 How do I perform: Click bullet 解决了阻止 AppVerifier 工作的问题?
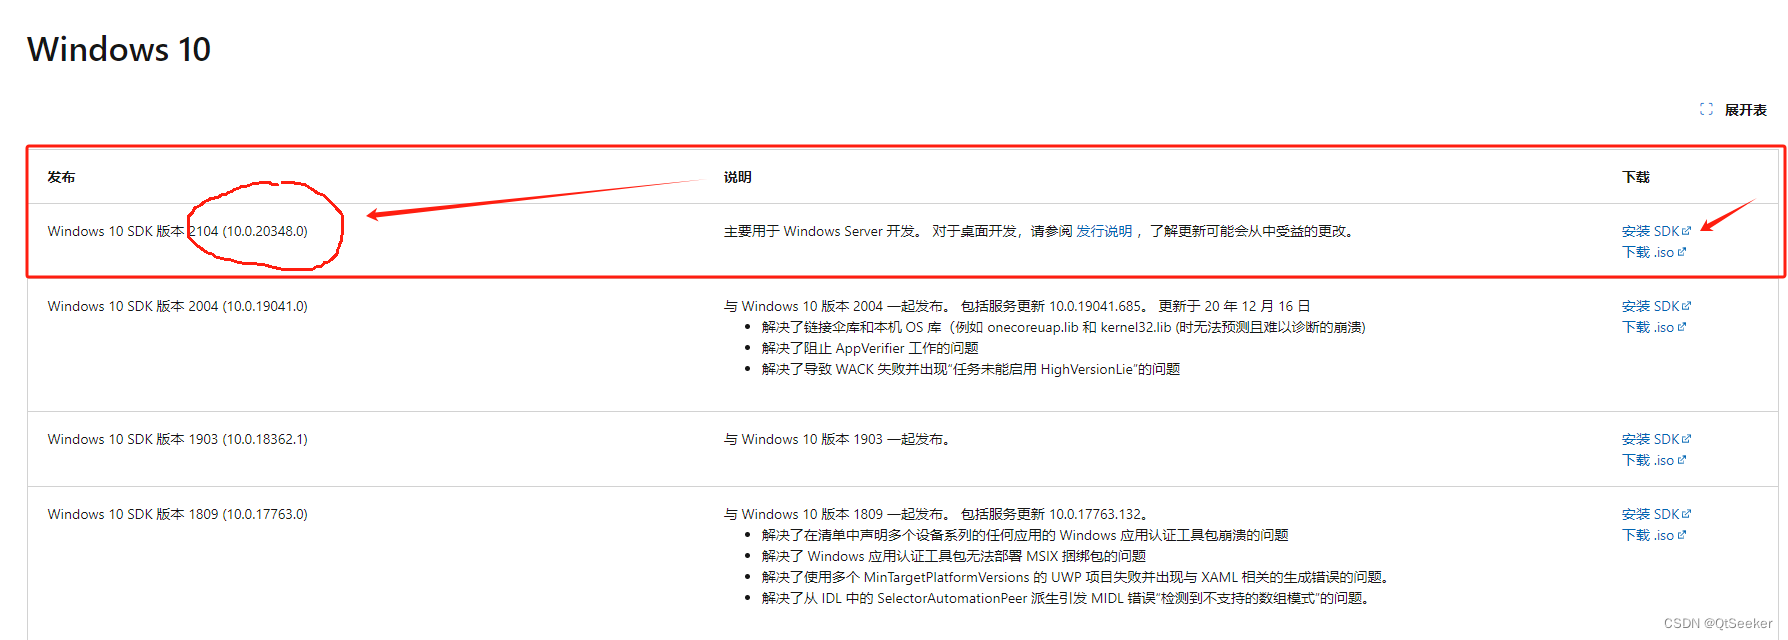pyautogui.click(x=870, y=348)
